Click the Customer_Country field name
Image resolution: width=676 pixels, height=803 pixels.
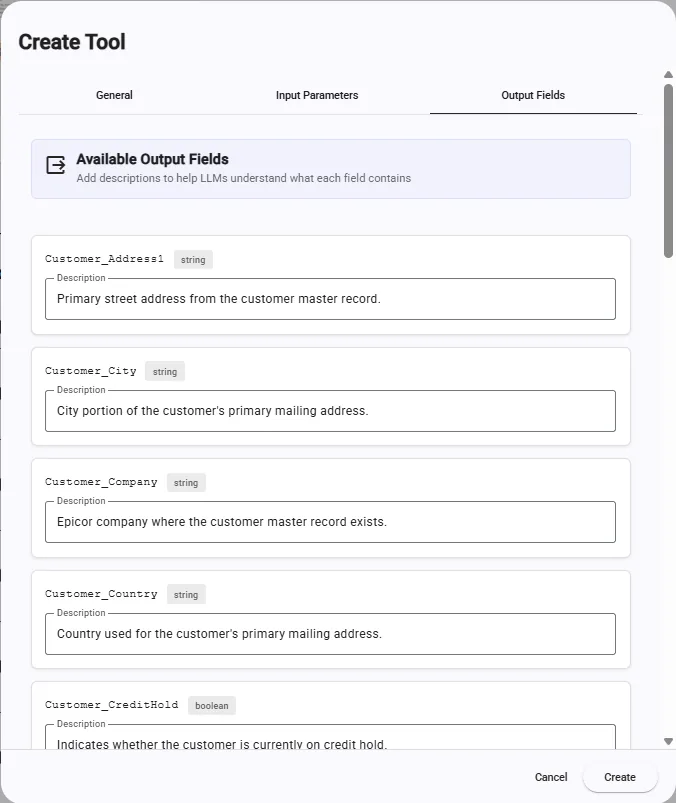101,594
